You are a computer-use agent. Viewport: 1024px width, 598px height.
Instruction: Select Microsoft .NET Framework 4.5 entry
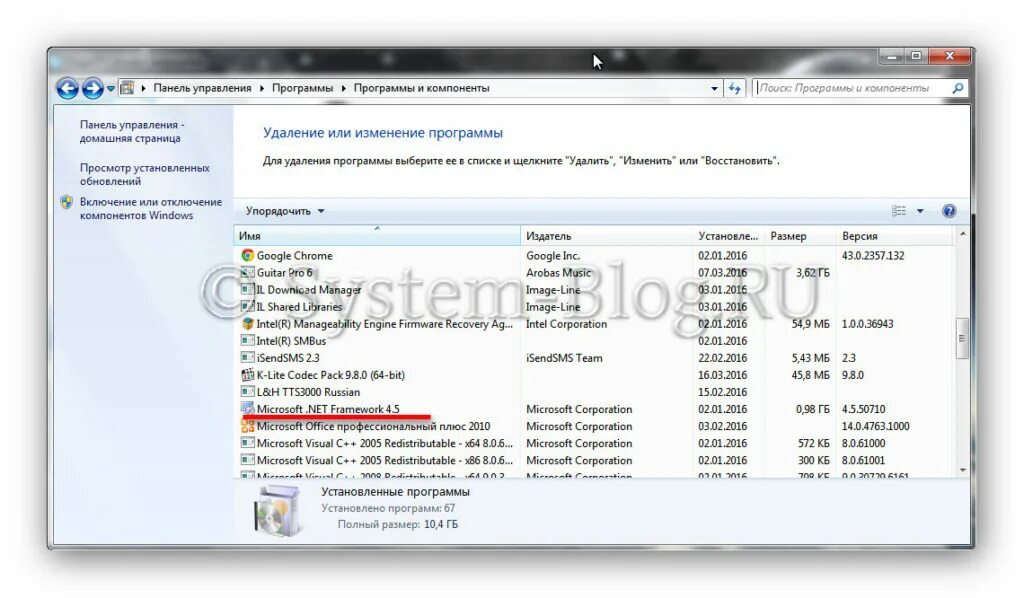point(328,409)
